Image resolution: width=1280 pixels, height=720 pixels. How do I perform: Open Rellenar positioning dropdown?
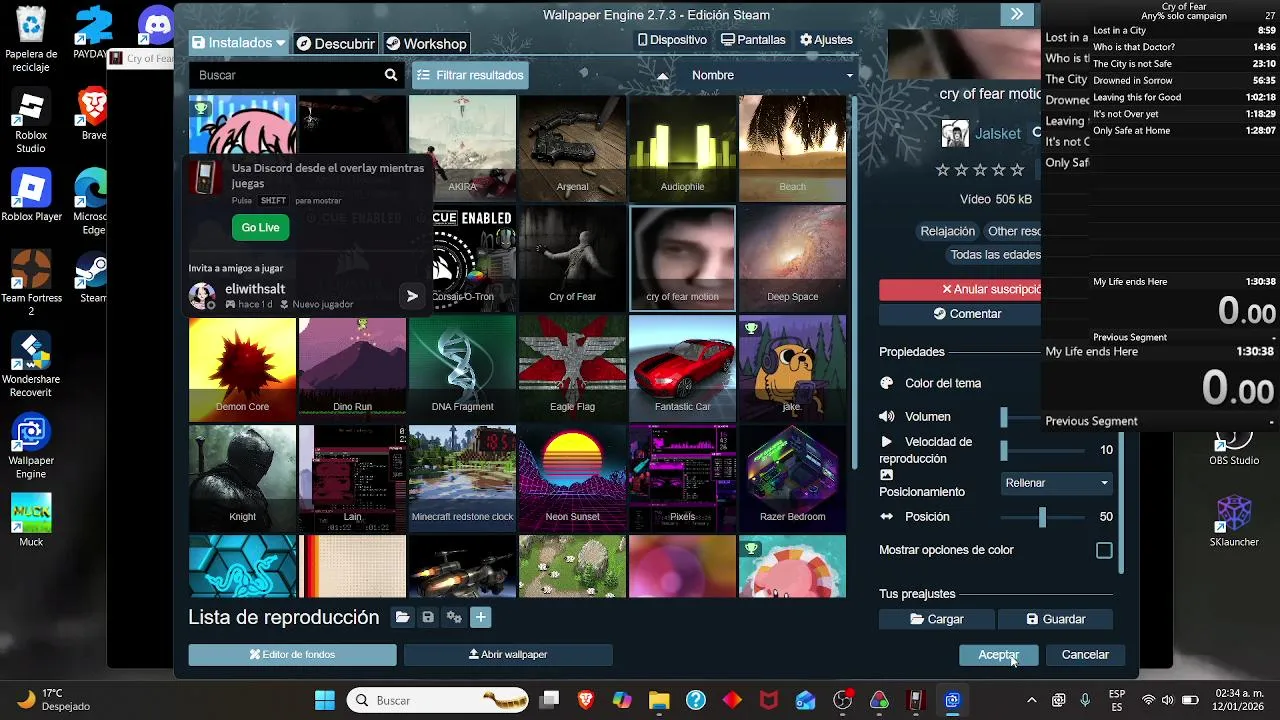coord(1057,483)
